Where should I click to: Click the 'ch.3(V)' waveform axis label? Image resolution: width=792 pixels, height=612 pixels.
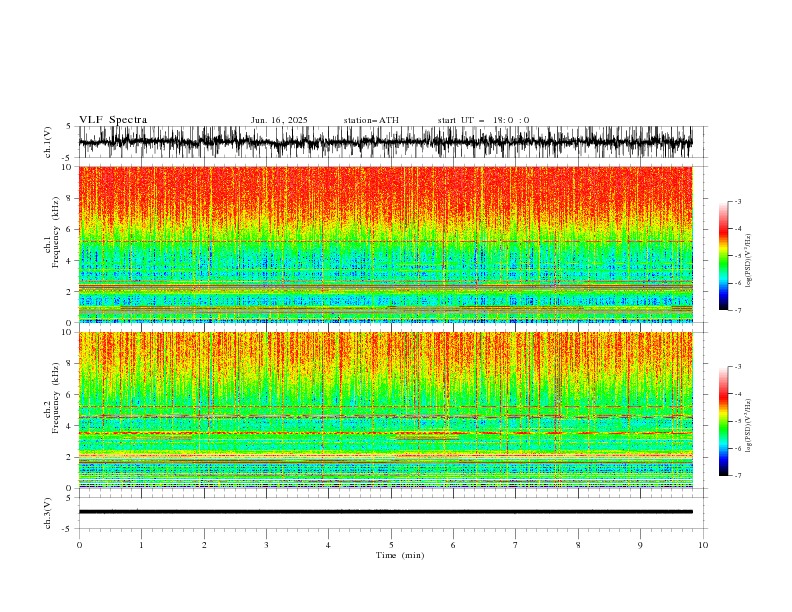click(48, 513)
